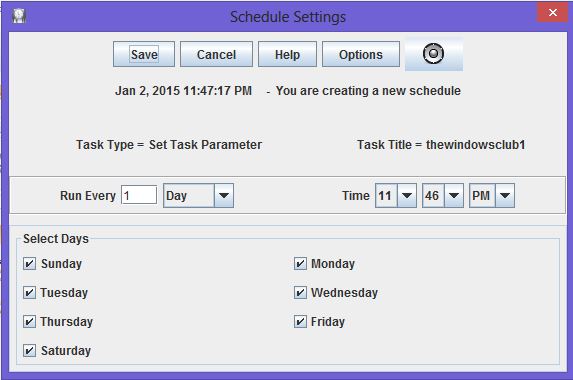Uncheck the Saturday checkbox
Image resolution: width=573 pixels, height=380 pixels.
[30, 350]
